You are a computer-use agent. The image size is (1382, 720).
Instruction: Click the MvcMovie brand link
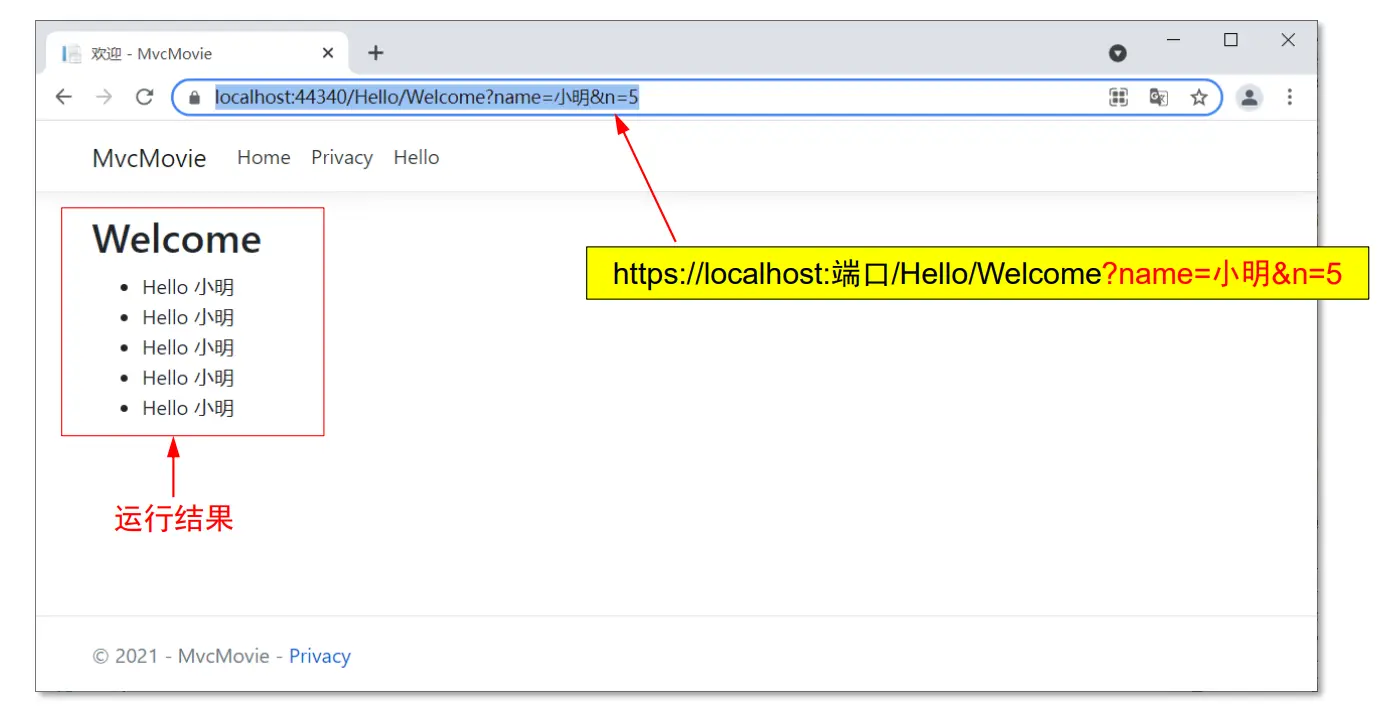(x=149, y=158)
